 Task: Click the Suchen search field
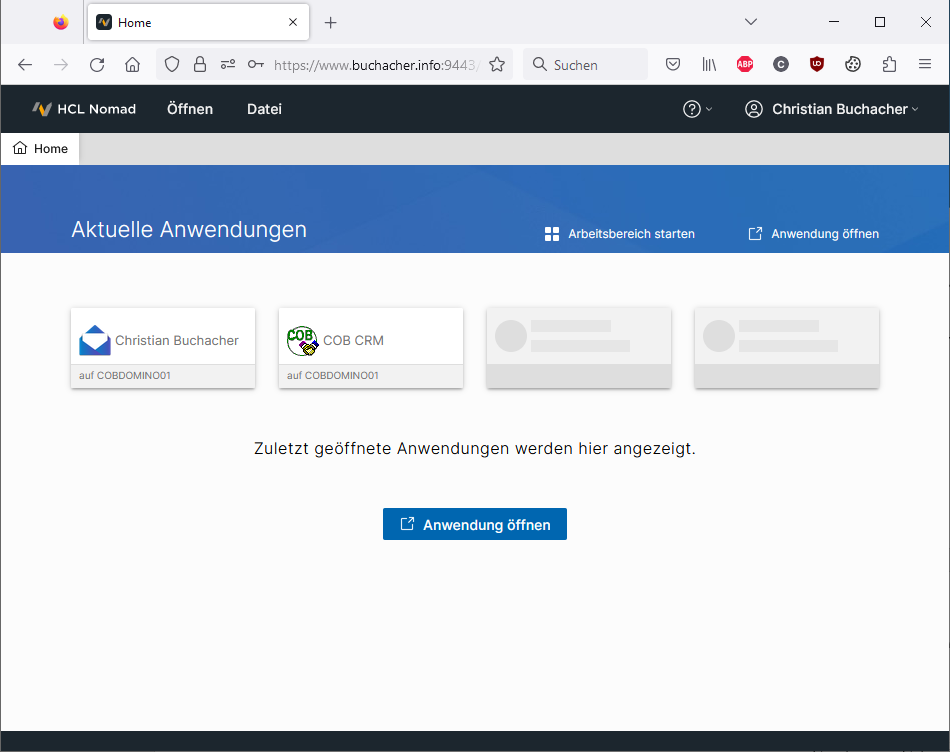click(585, 65)
